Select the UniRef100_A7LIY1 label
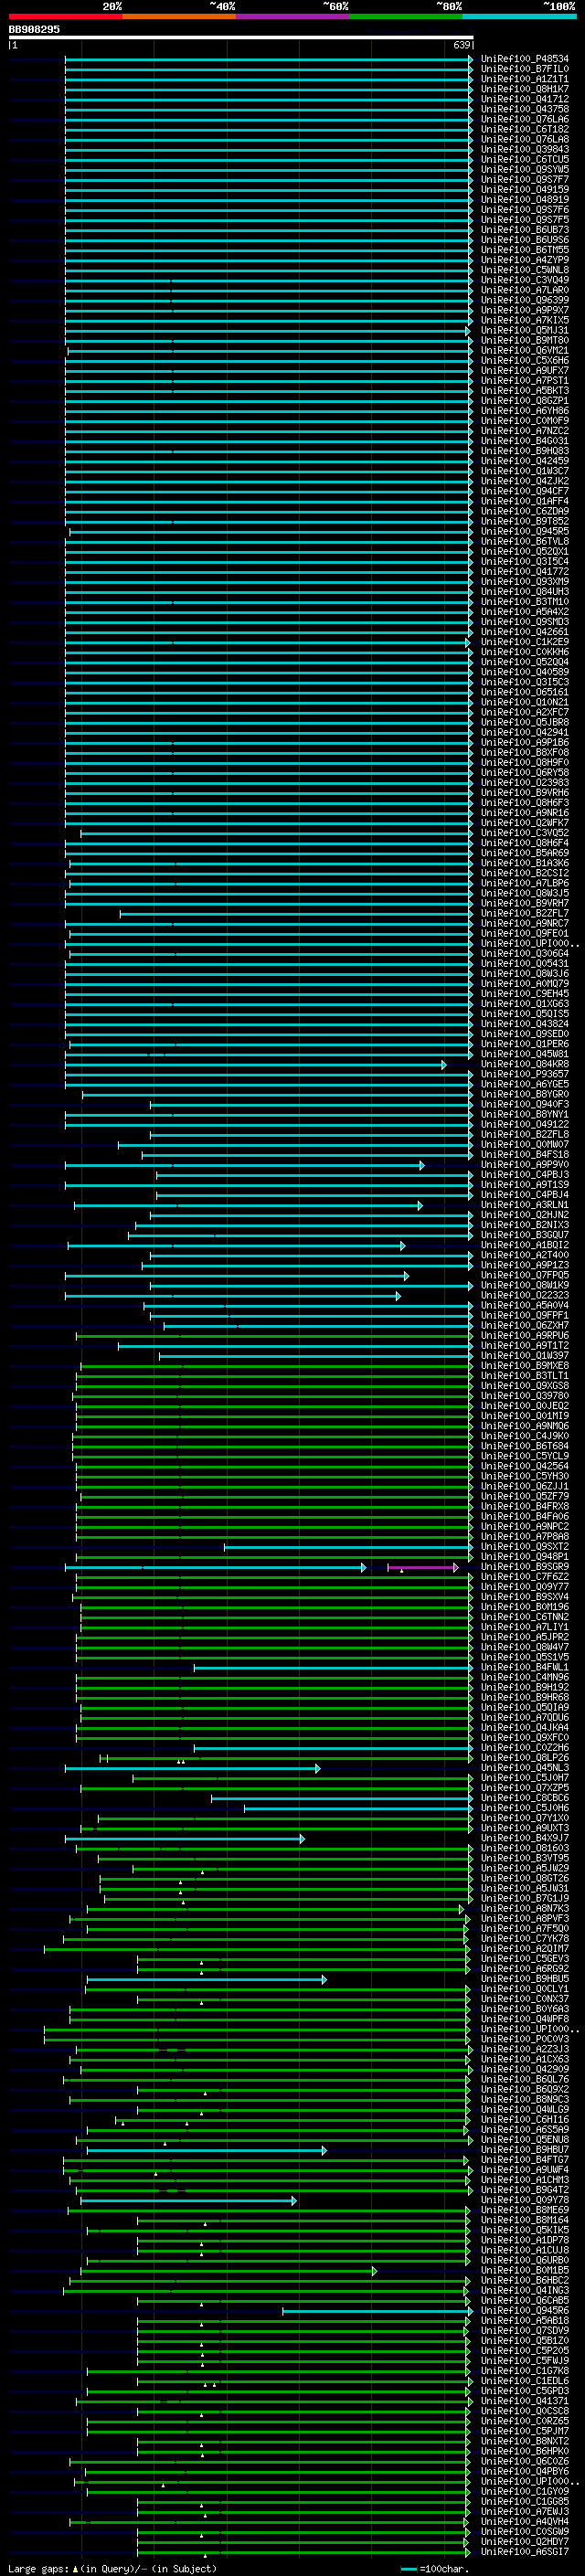 [525, 1627]
